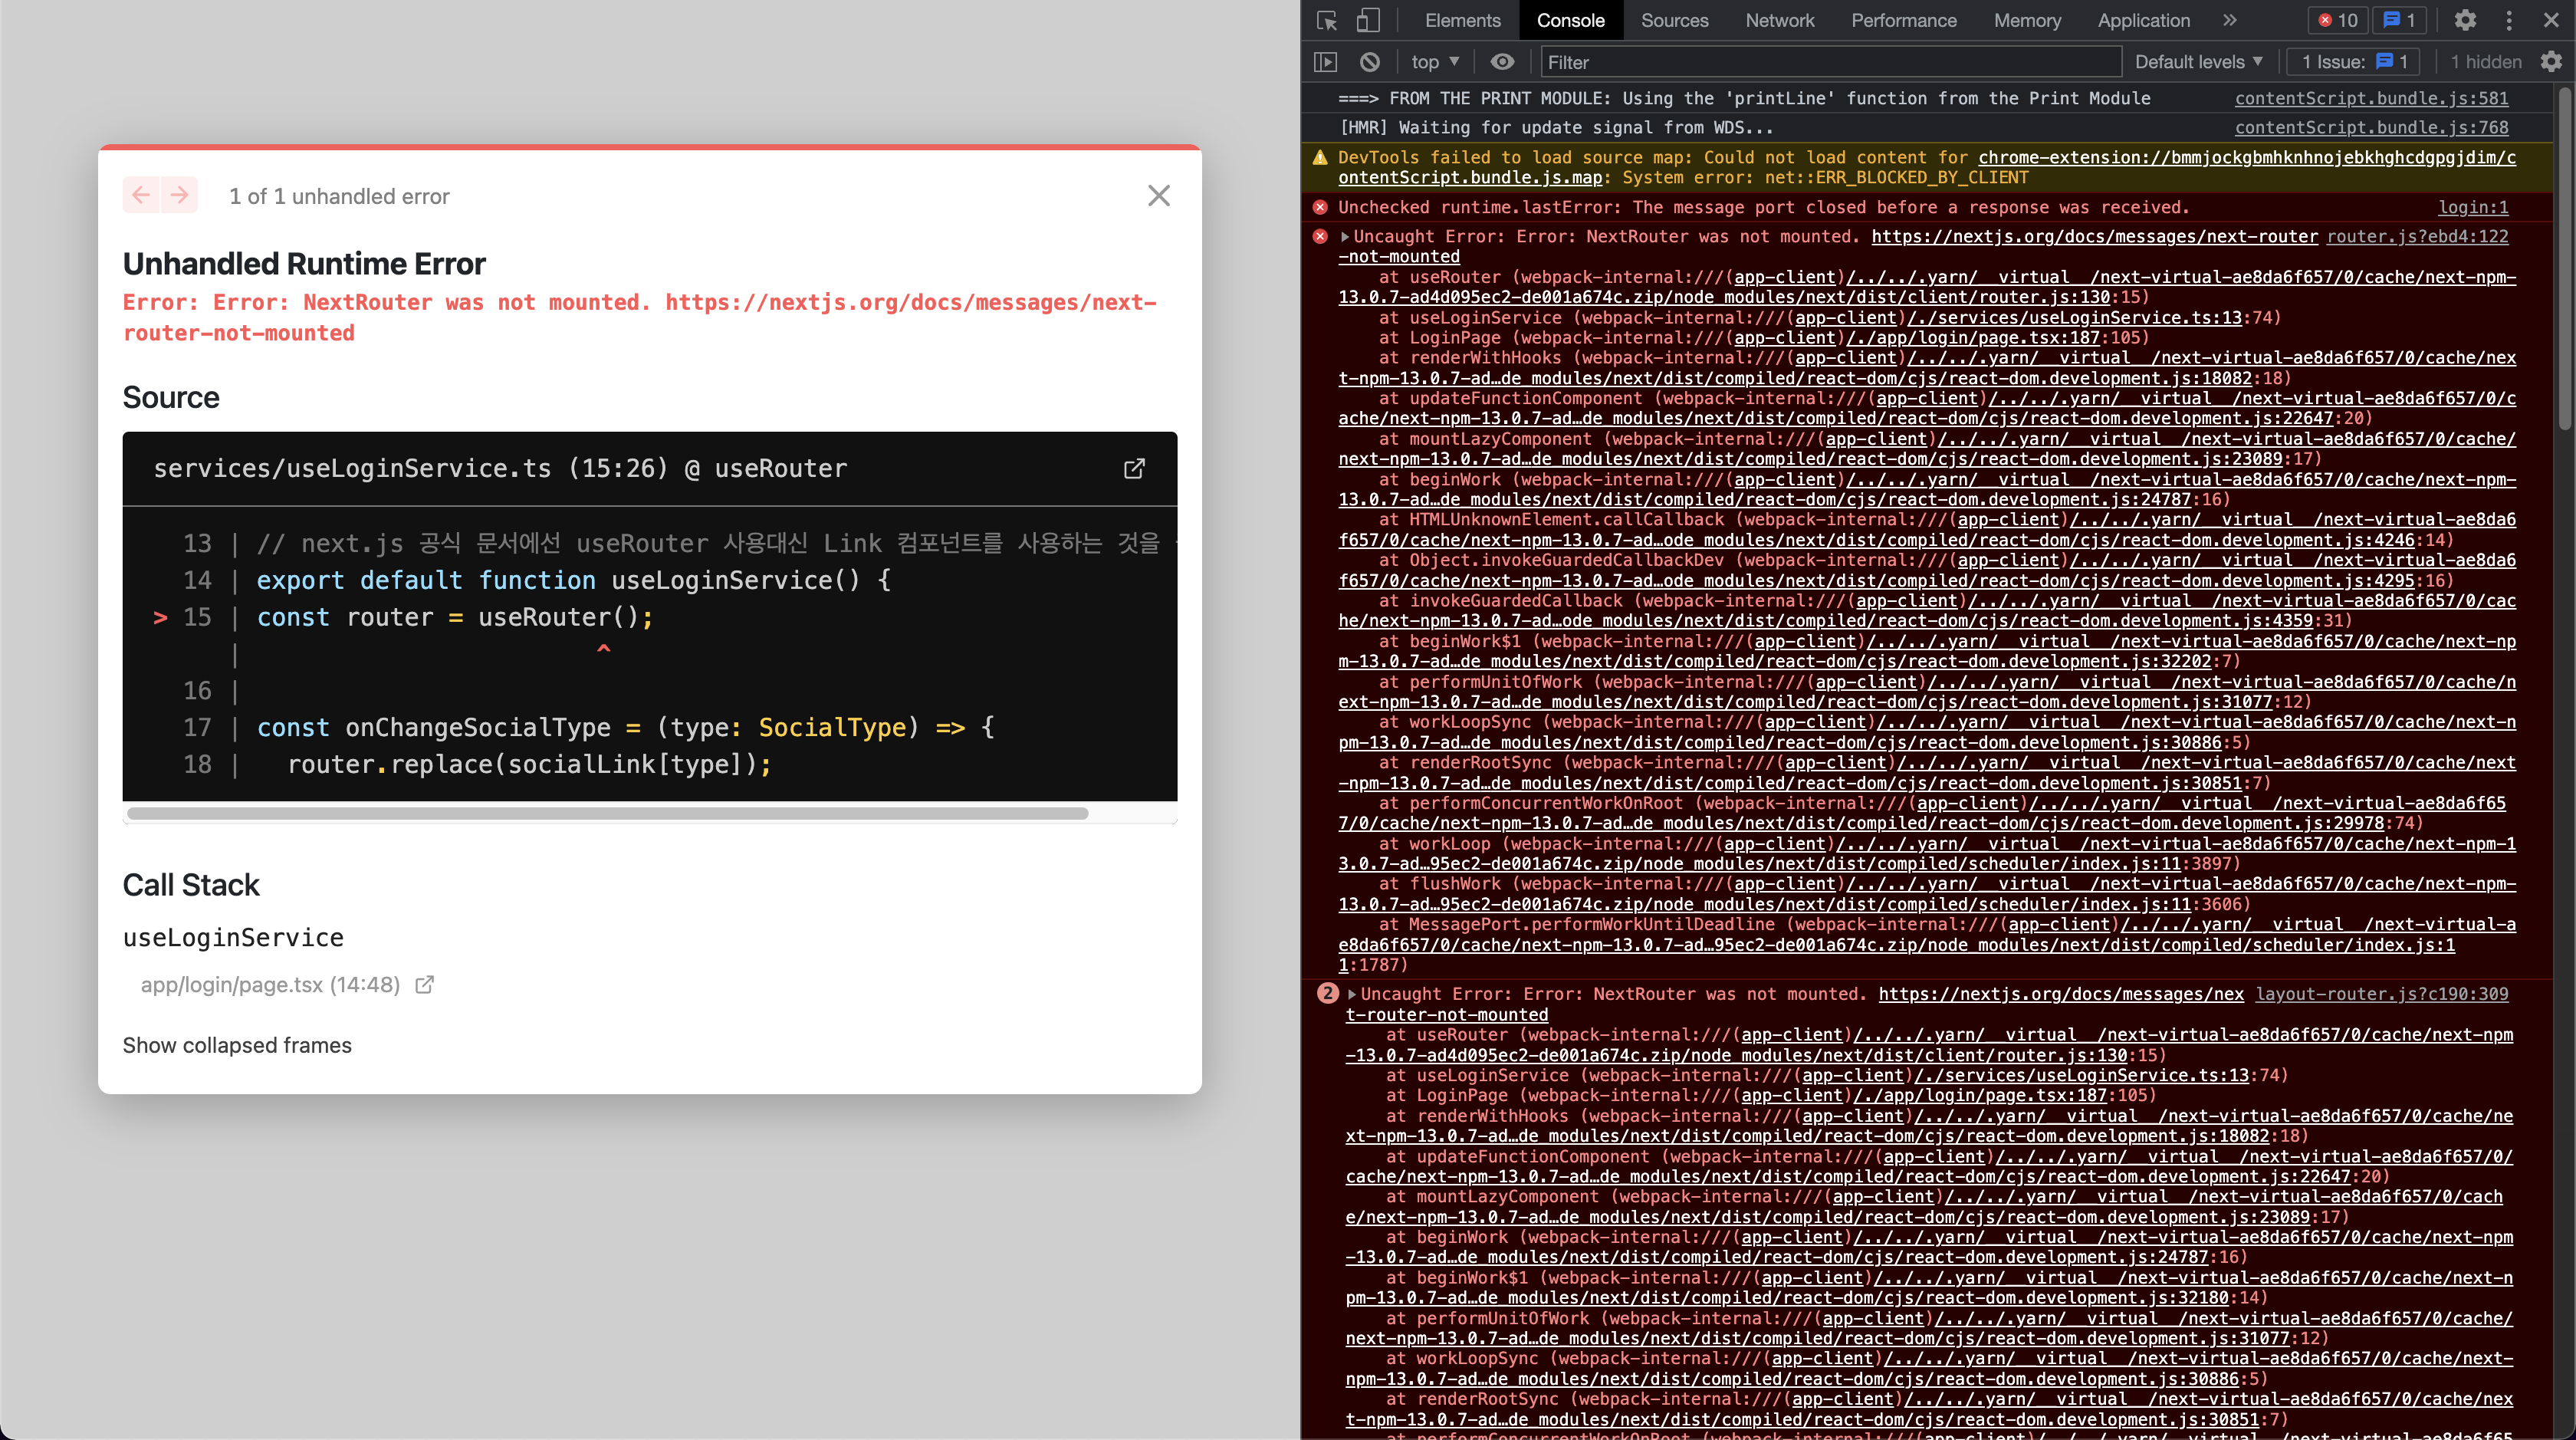Clear console with the ban icon
The height and width of the screenshot is (1440, 2576).
tap(1370, 62)
